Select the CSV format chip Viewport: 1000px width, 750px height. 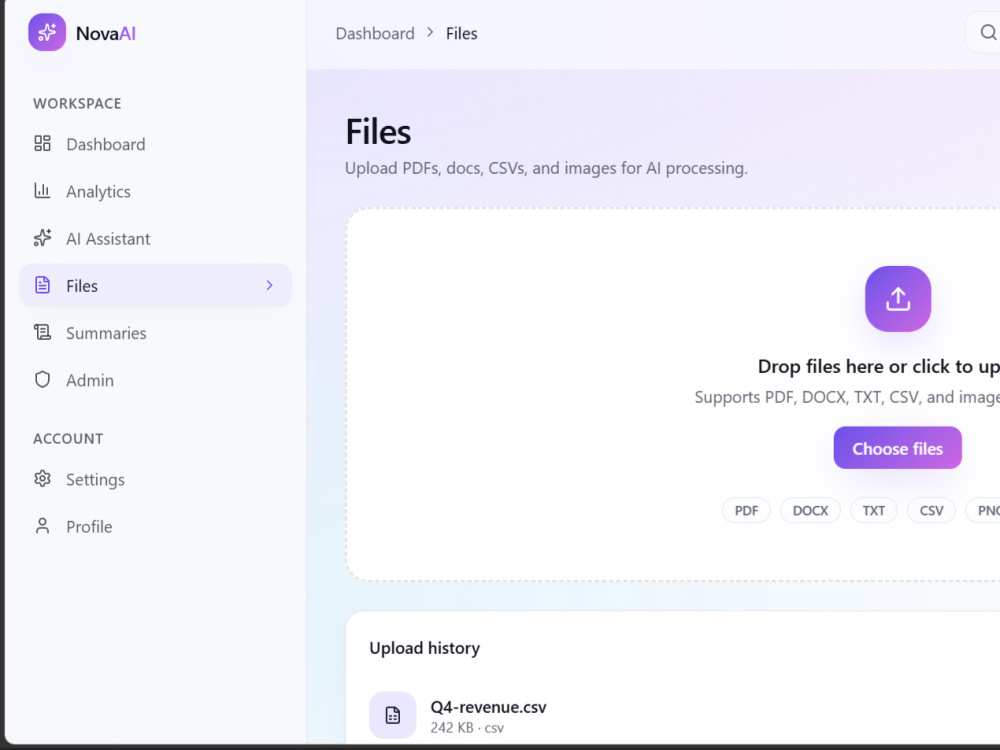click(x=931, y=511)
